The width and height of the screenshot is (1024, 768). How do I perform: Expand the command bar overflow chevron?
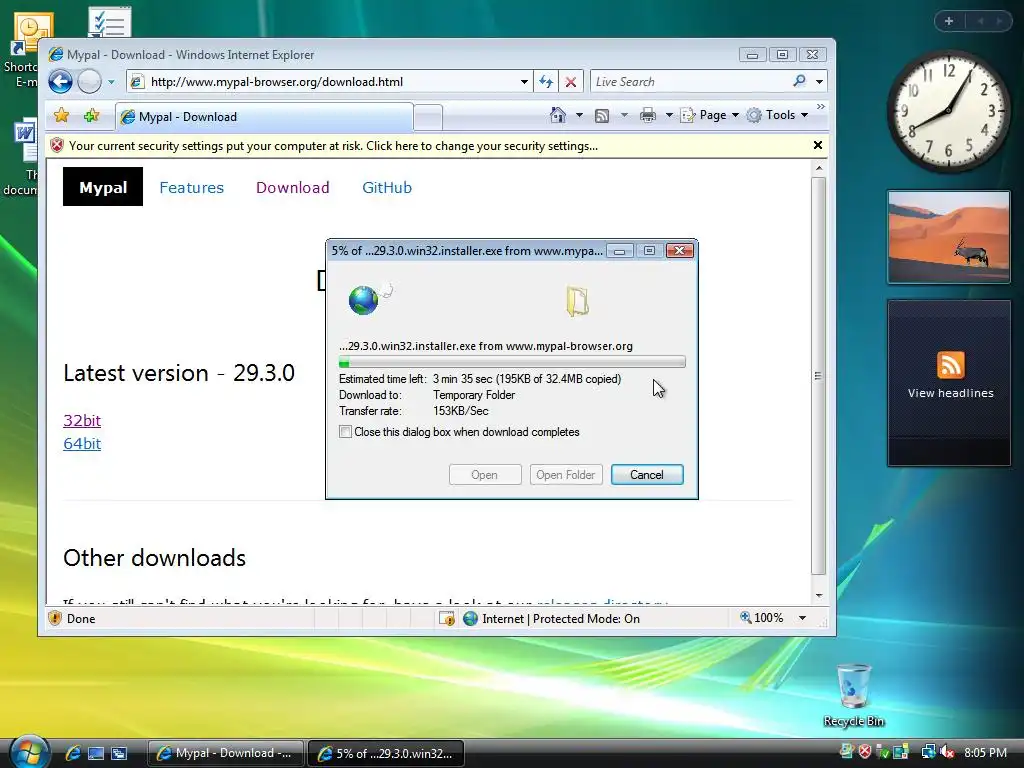(821, 107)
